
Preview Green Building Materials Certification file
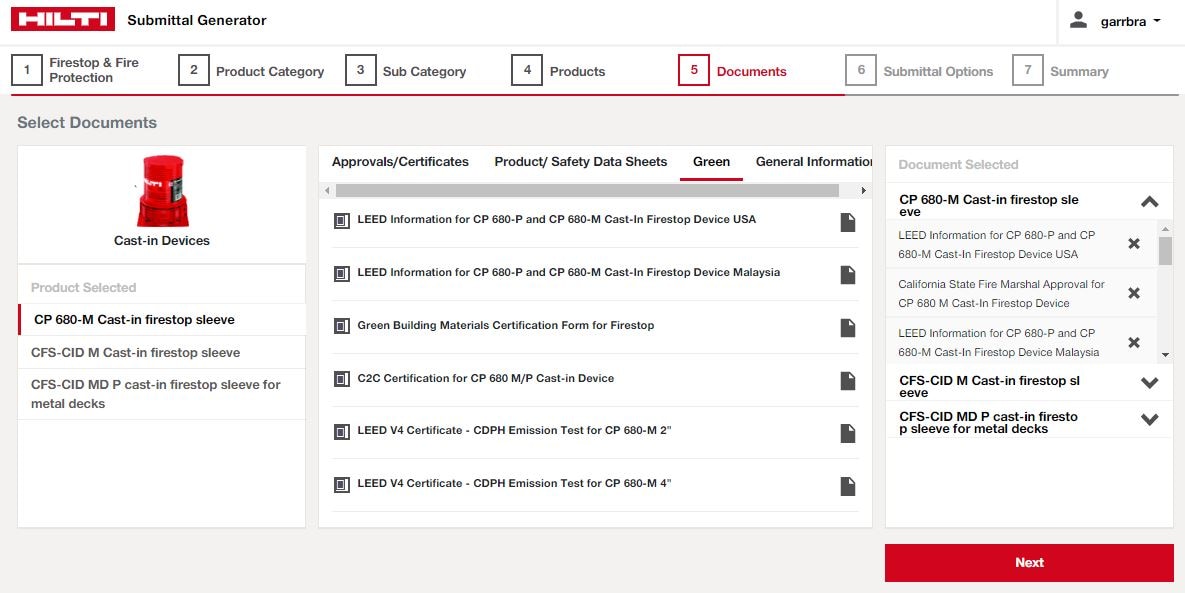coord(848,328)
